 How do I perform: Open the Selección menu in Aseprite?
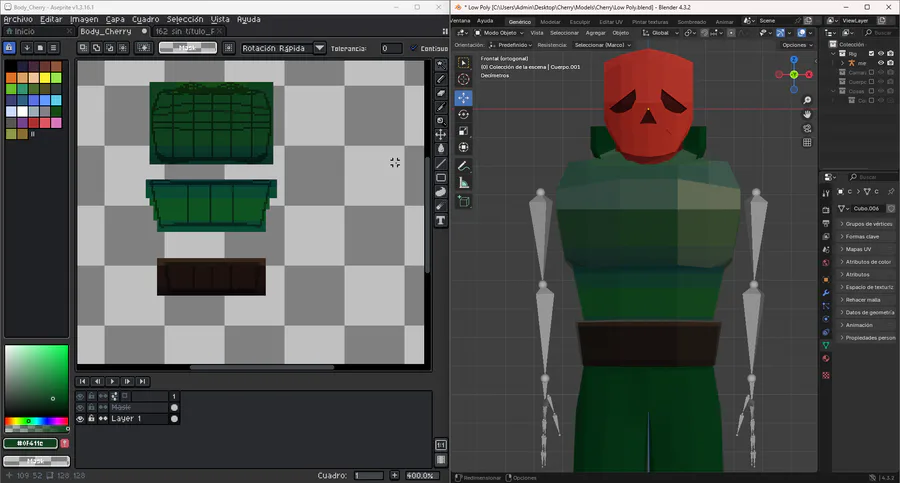[185, 19]
